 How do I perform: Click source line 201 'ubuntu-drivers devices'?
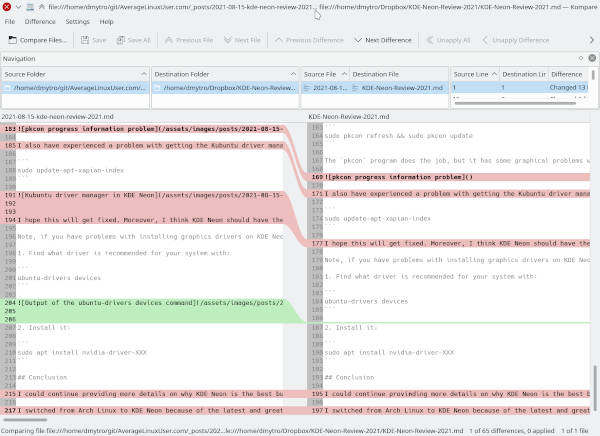(x=59, y=278)
